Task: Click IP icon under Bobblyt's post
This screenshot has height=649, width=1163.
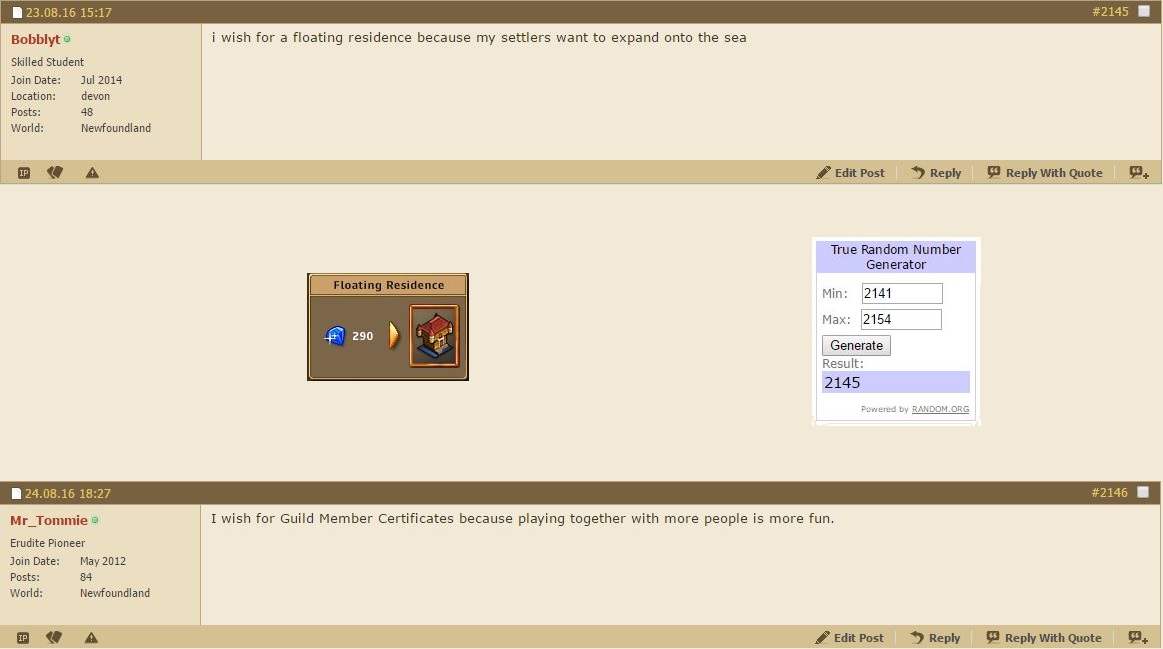Action: pos(24,173)
